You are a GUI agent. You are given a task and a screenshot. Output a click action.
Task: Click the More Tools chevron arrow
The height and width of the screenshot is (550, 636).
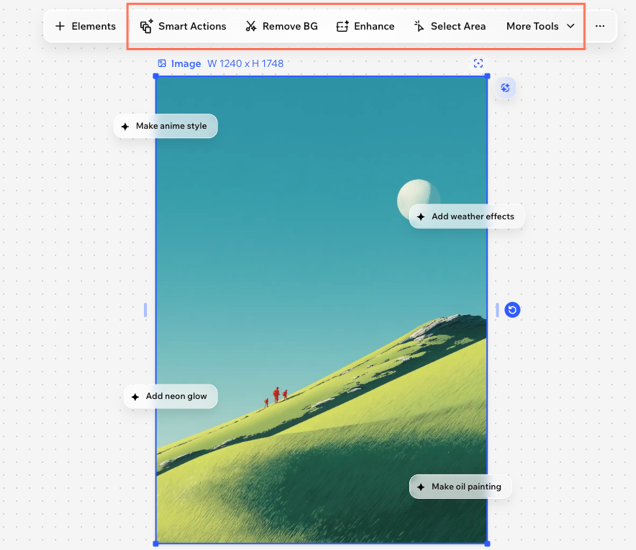point(570,26)
